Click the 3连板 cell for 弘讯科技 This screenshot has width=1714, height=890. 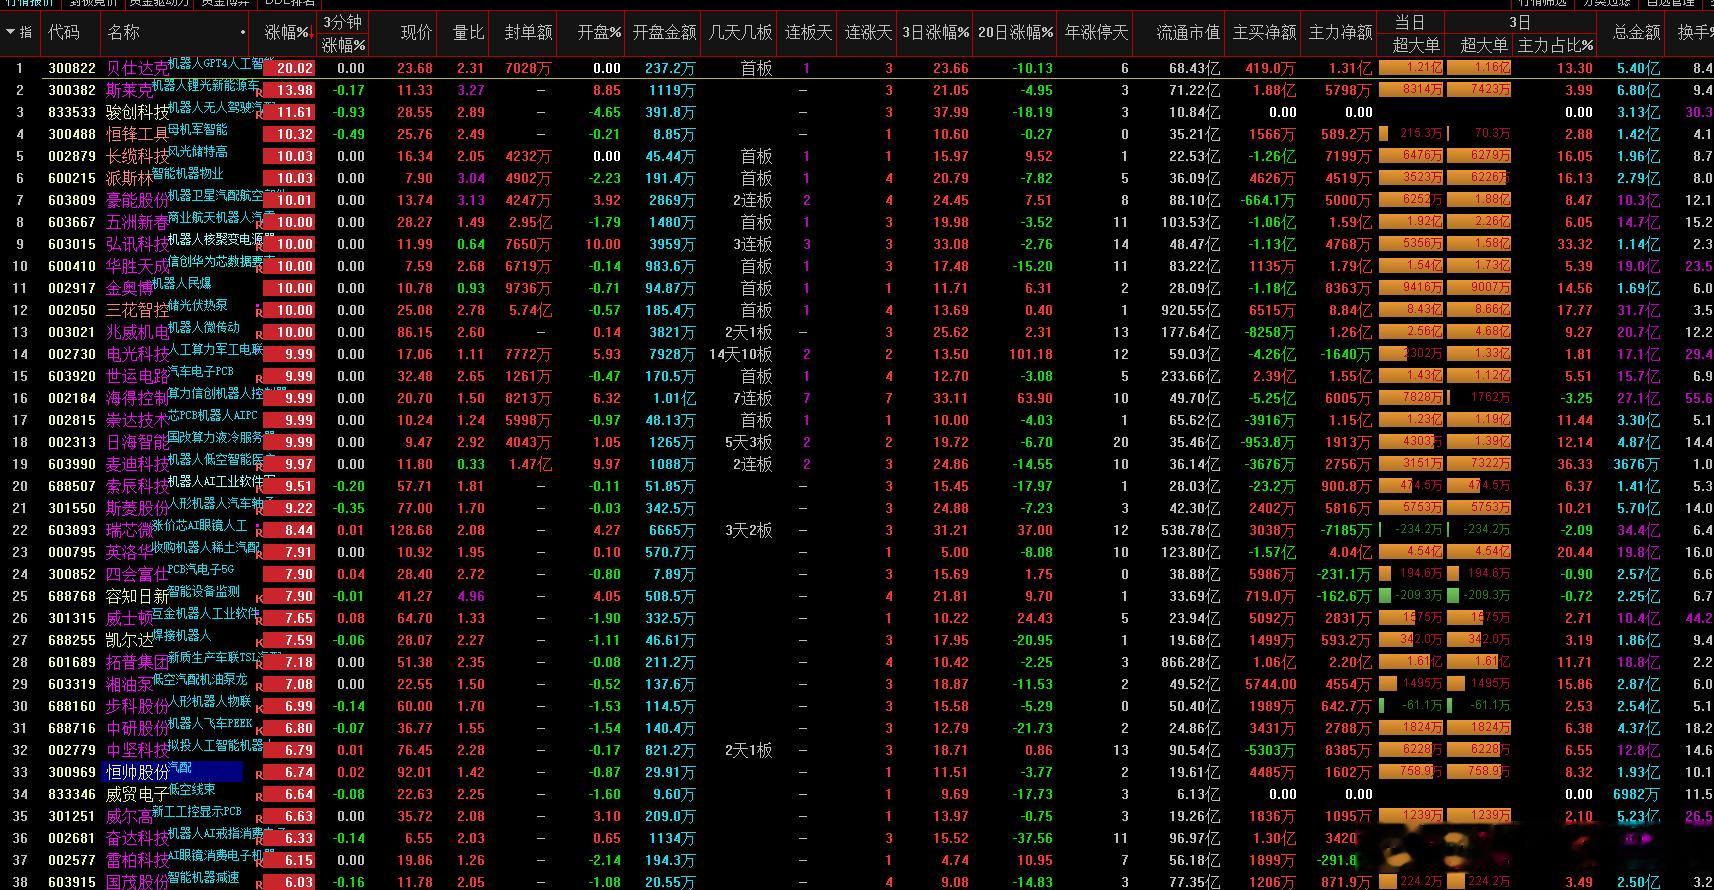tap(752, 244)
